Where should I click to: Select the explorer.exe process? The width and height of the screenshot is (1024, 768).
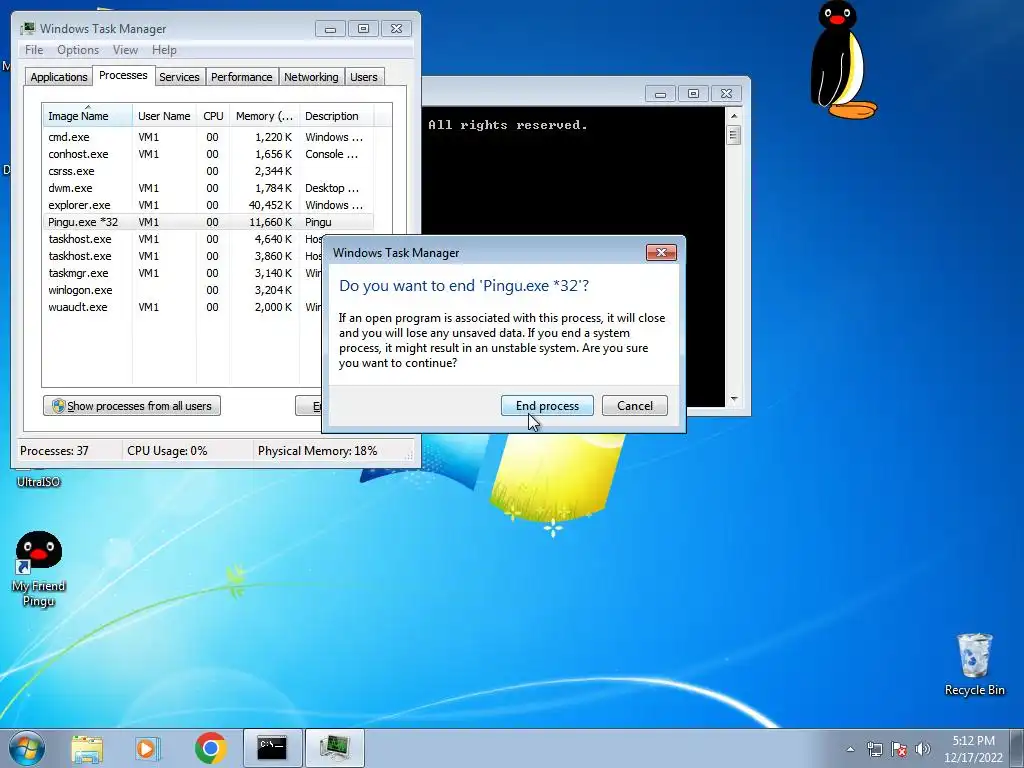(x=208, y=205)
